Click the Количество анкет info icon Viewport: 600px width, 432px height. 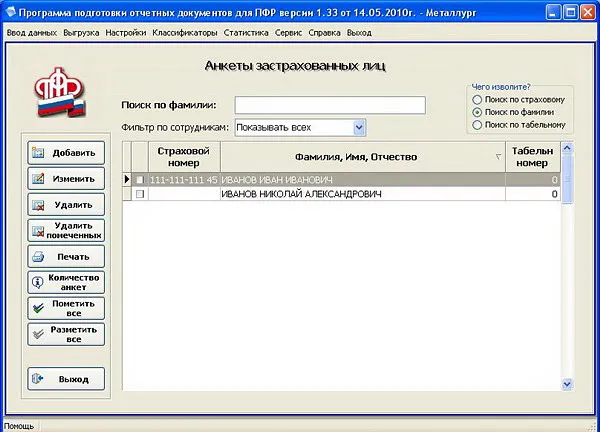pyautogui.click(x=38, y=282)
